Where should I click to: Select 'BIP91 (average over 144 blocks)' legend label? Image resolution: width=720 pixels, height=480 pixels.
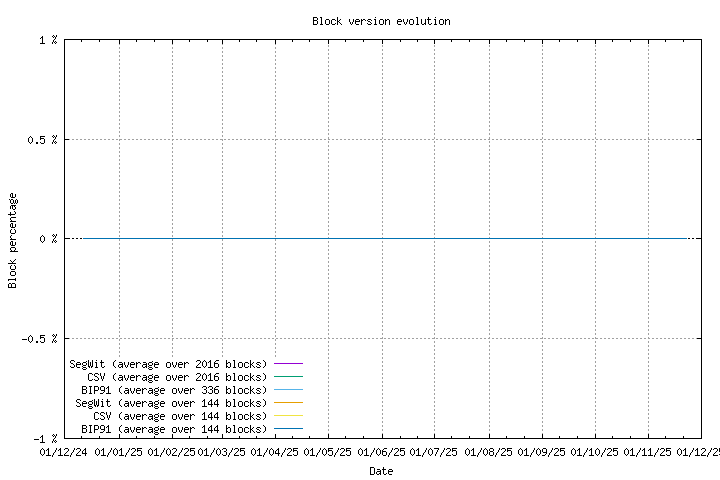click(174, 429)
